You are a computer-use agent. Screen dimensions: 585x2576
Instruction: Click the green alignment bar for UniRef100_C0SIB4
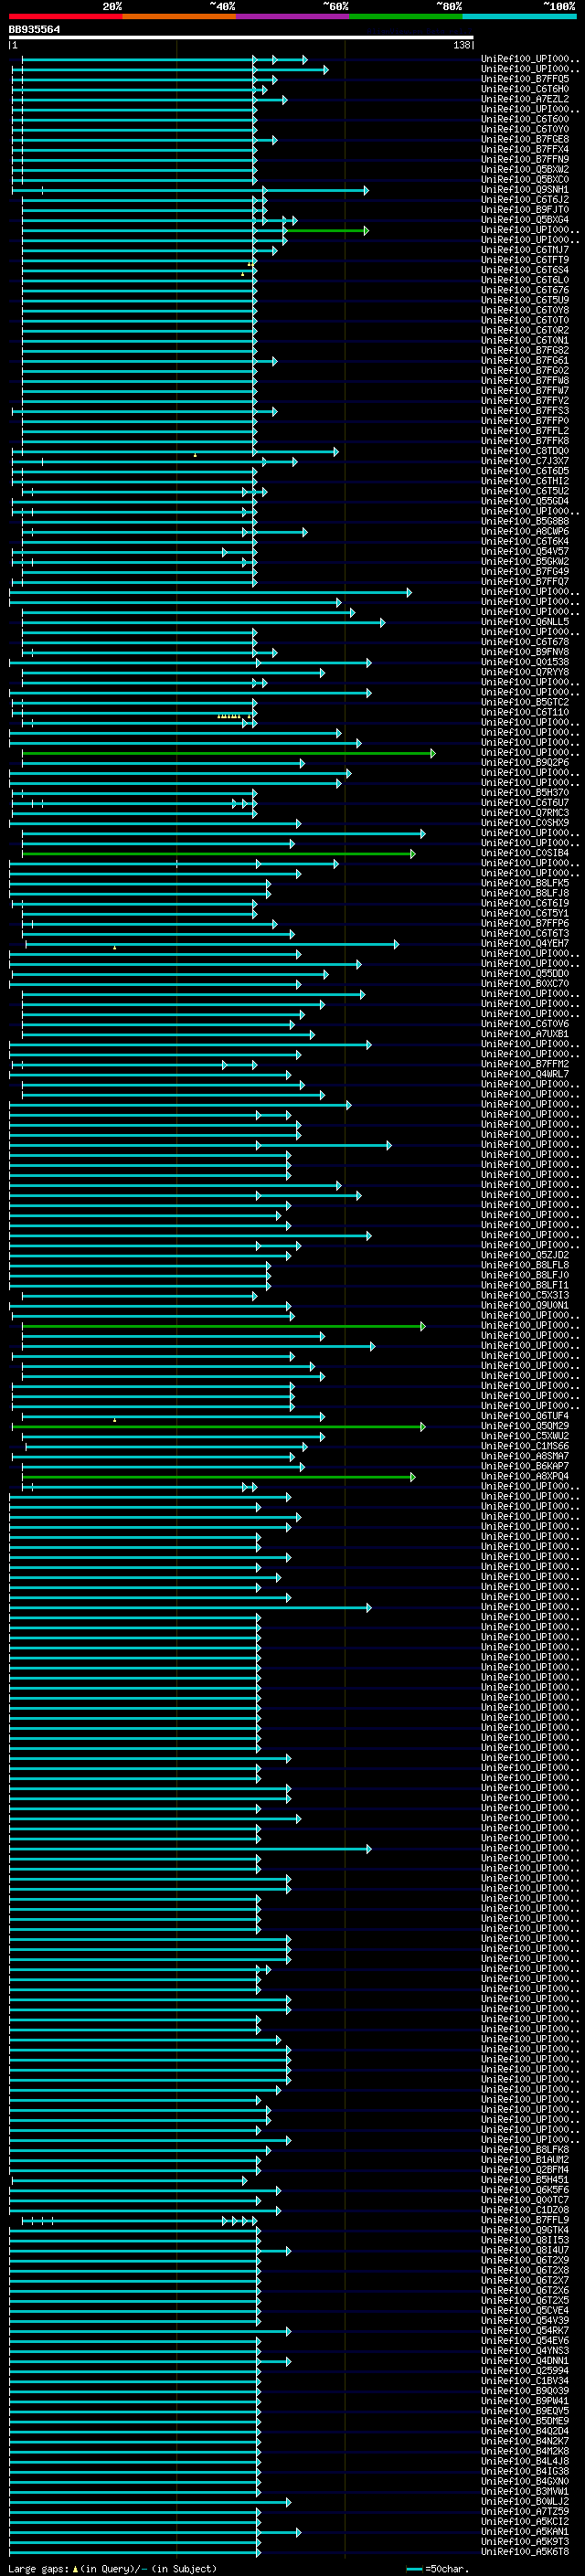click(218, 853)
